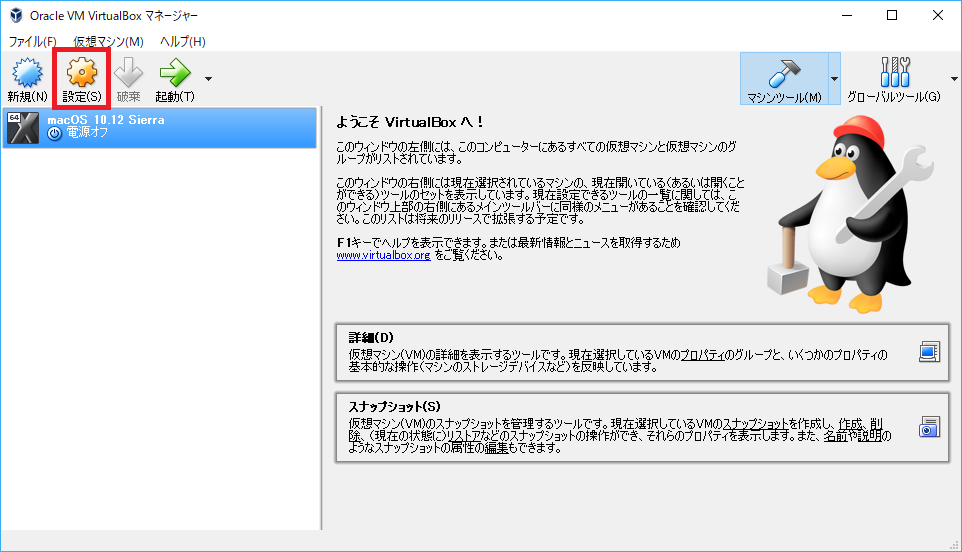Click the macOS VM 64-bit OS icon
Screen dimensions: 962x552
point(23,128)
